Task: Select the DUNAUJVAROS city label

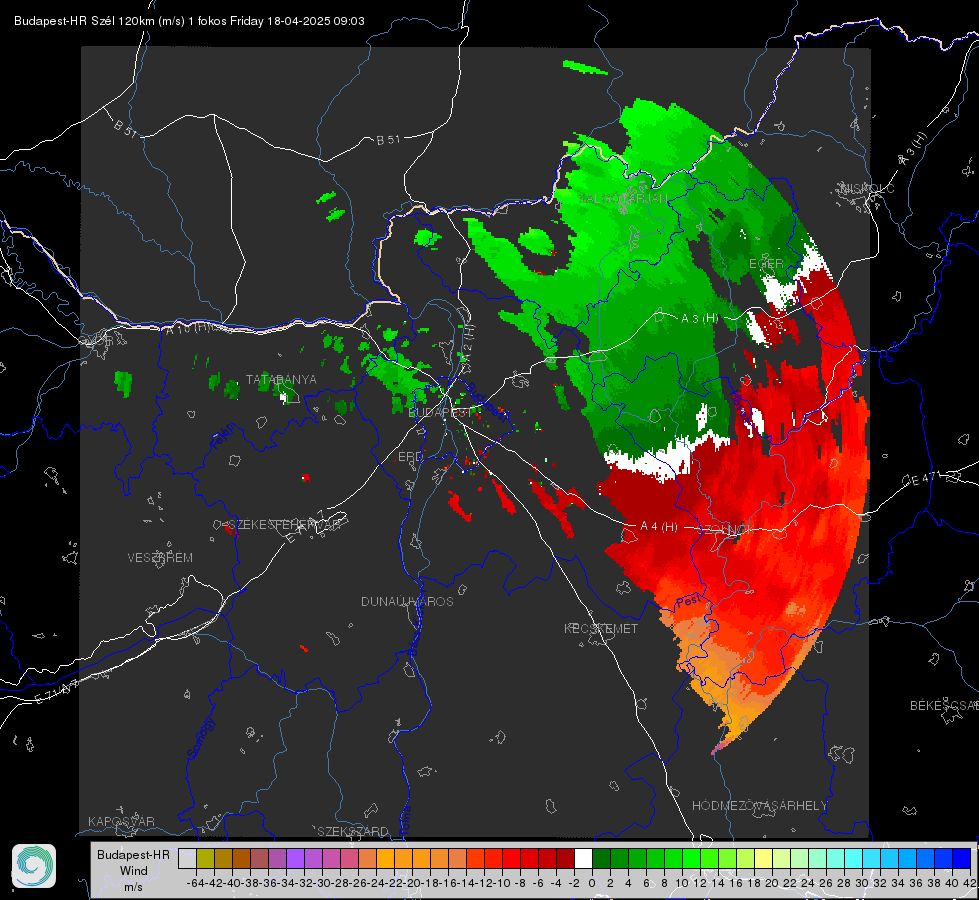Action: click(407, 601)
